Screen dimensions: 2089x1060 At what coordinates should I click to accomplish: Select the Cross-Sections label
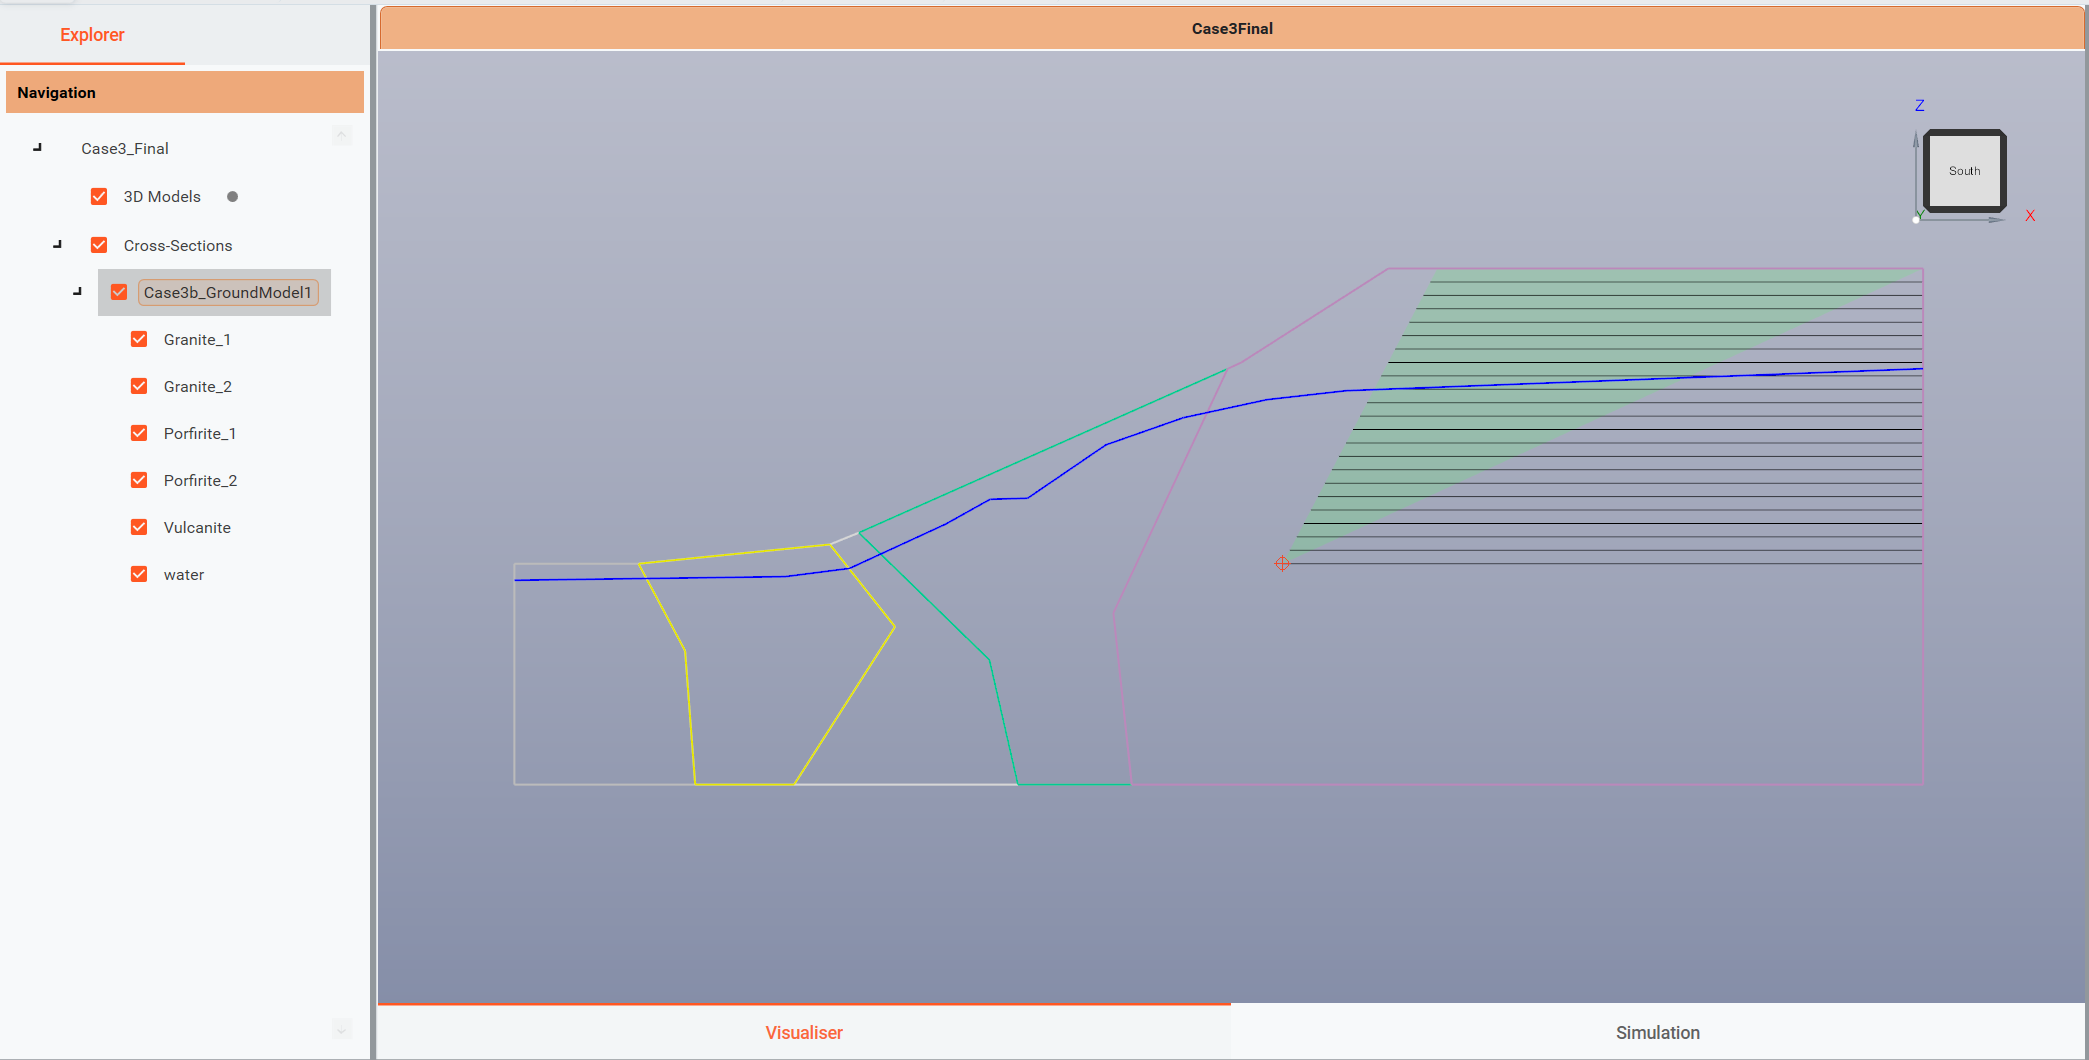pos(178,246)
